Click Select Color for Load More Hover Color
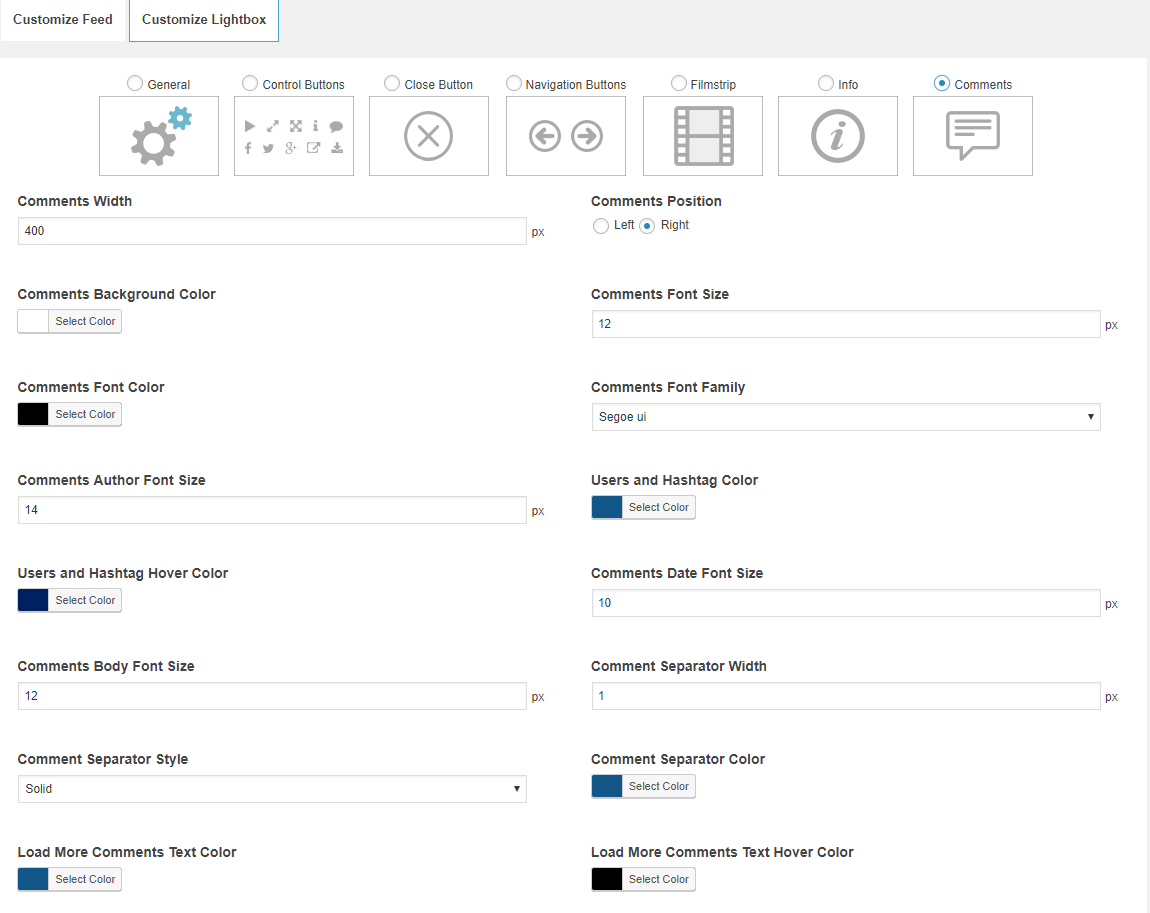Viewport: 1150px width, 913px height. (x=658, y=879)
